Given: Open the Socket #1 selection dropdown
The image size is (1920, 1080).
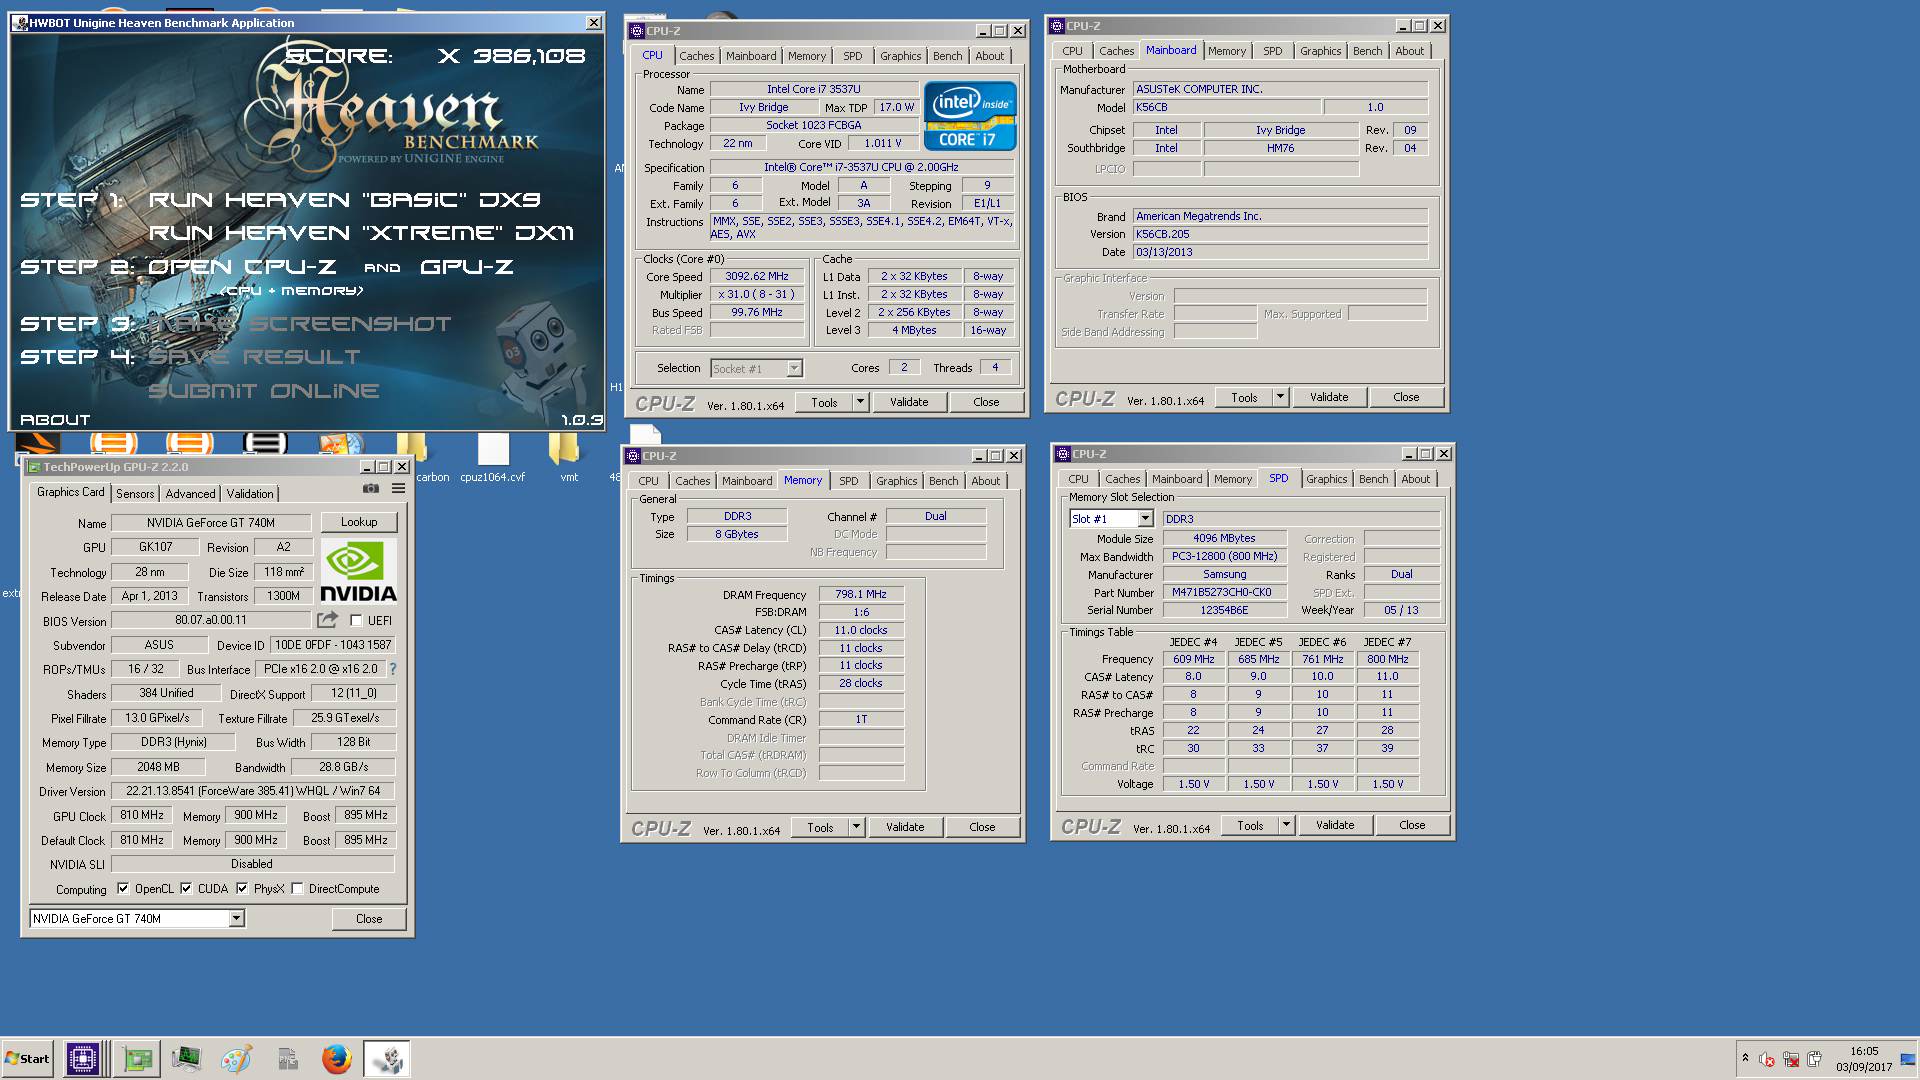Looking at the screenshot, I should [x=794, y=369].
